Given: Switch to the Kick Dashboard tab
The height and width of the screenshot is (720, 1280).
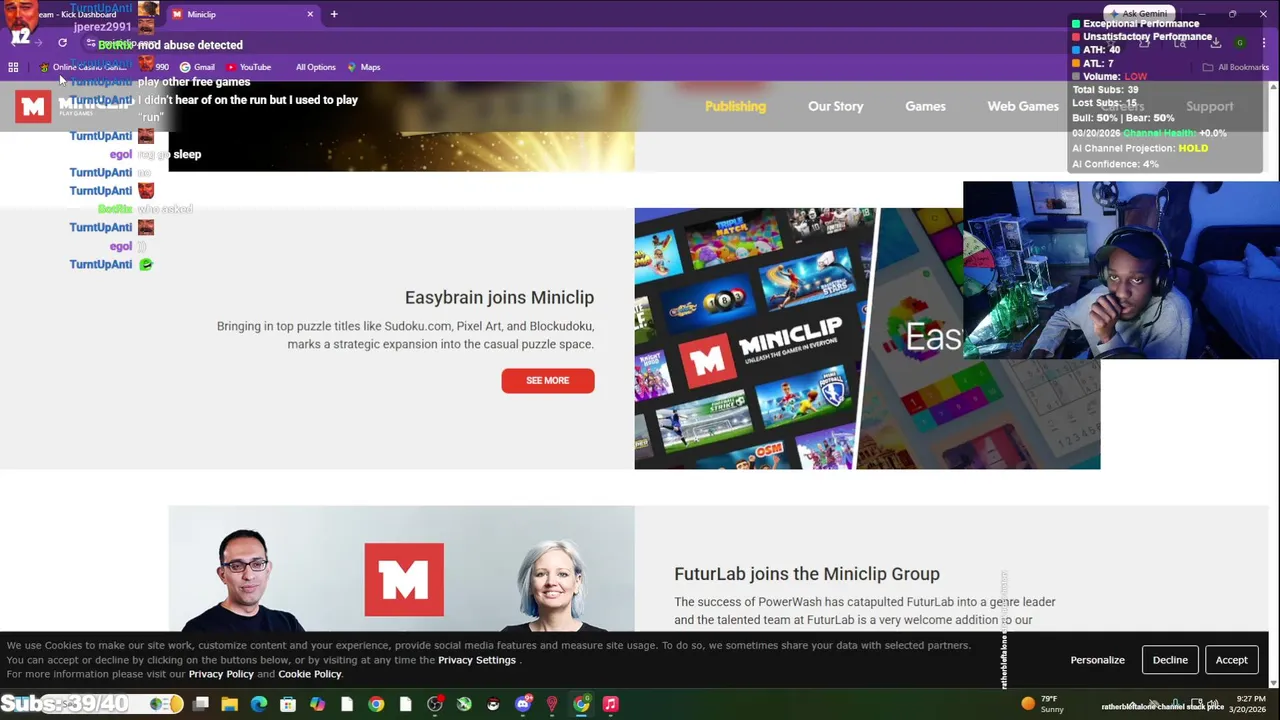Looking at the screenshot, I should point(80,14).
